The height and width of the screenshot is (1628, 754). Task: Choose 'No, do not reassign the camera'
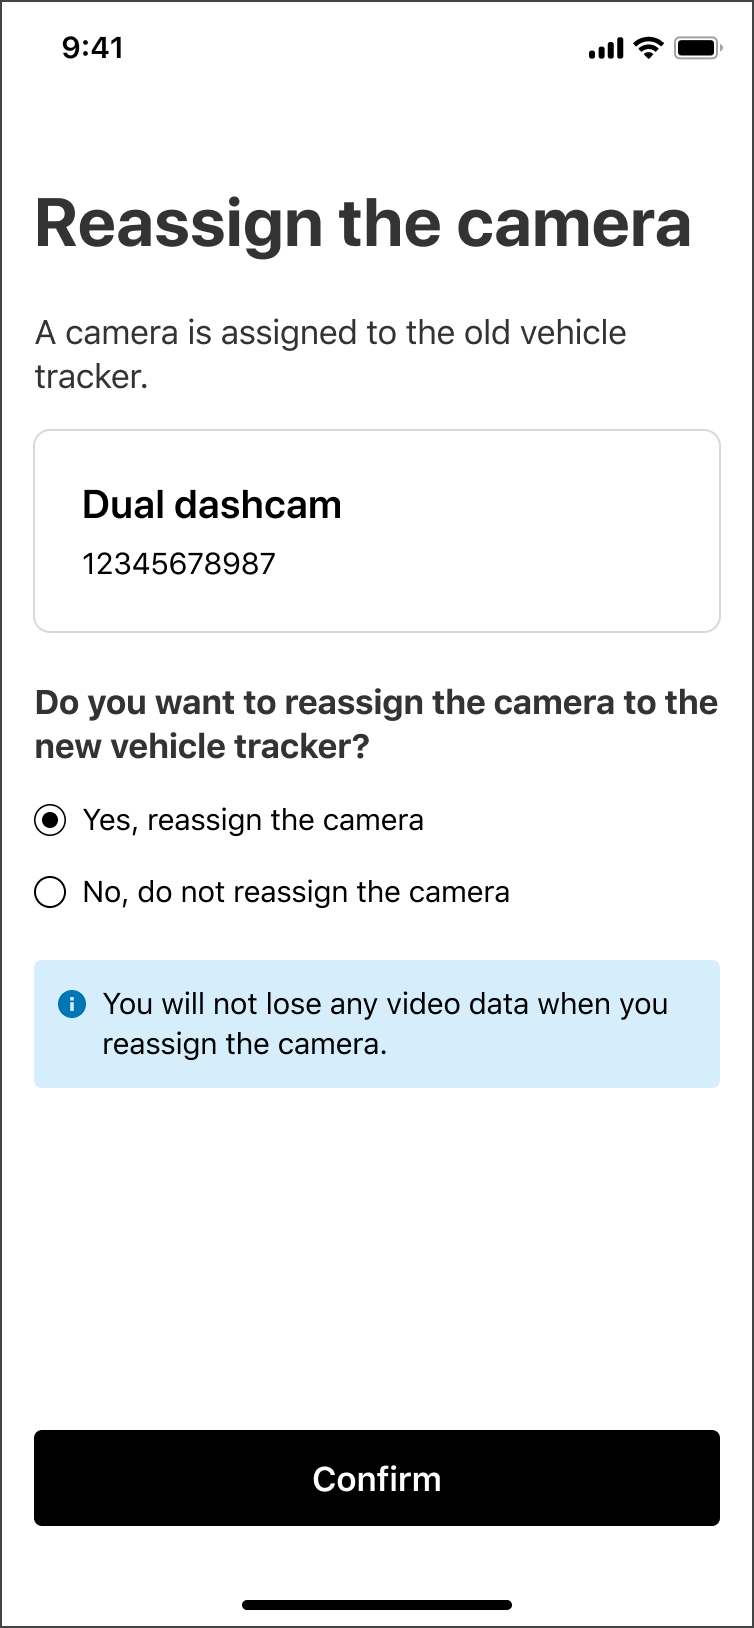point(49,891)
